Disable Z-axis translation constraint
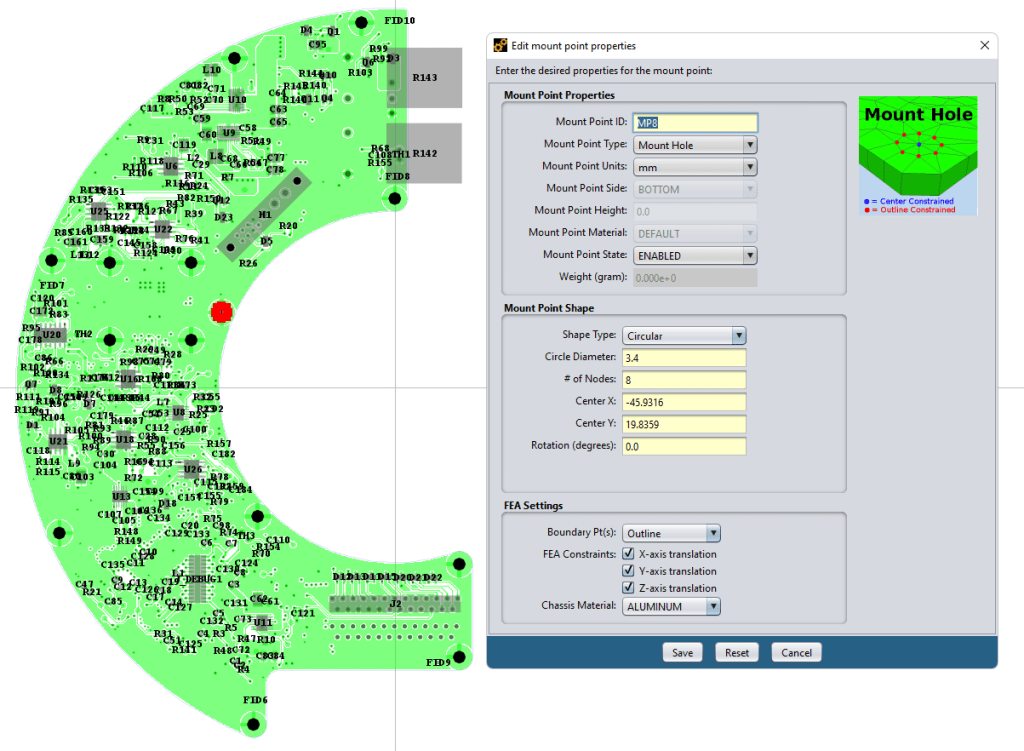 (x=629, y=588)
